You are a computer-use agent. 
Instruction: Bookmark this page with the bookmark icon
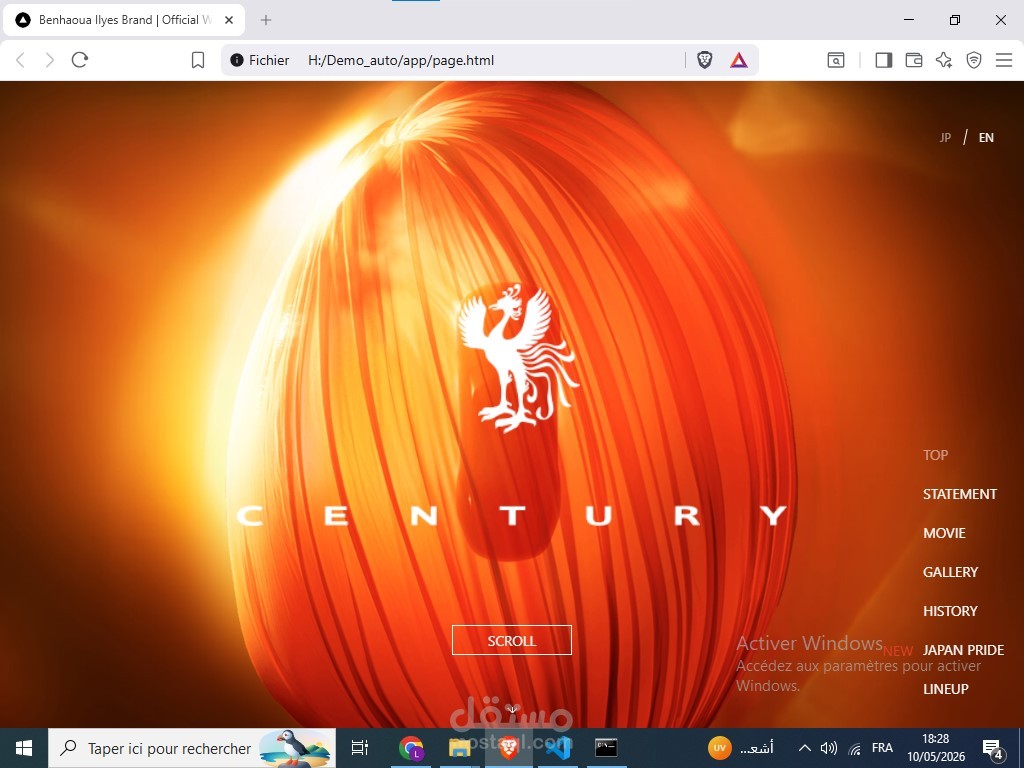click(x=197, y=60)
